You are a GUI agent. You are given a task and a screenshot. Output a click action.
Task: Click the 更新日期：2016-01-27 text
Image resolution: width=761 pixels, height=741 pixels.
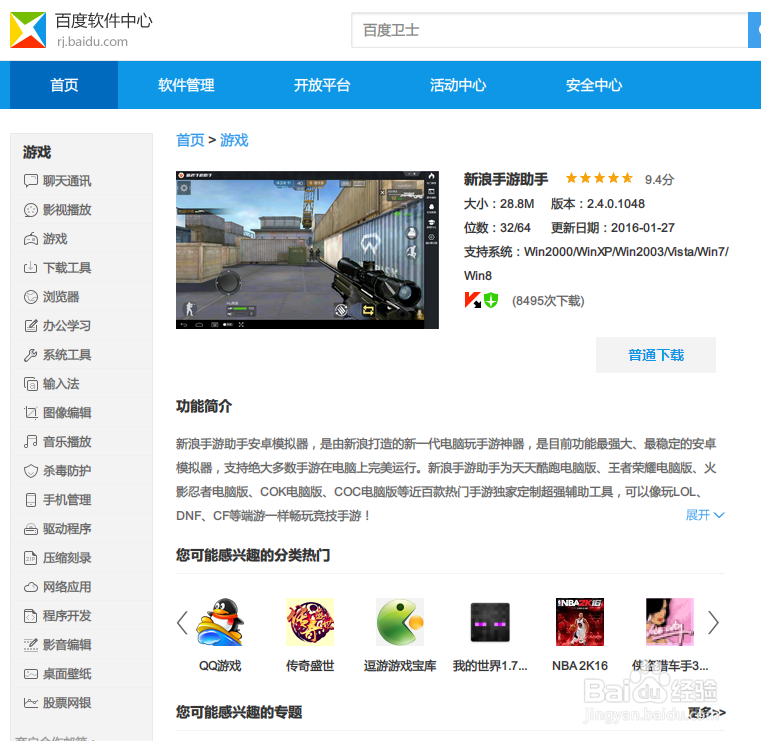pos(612,228)
